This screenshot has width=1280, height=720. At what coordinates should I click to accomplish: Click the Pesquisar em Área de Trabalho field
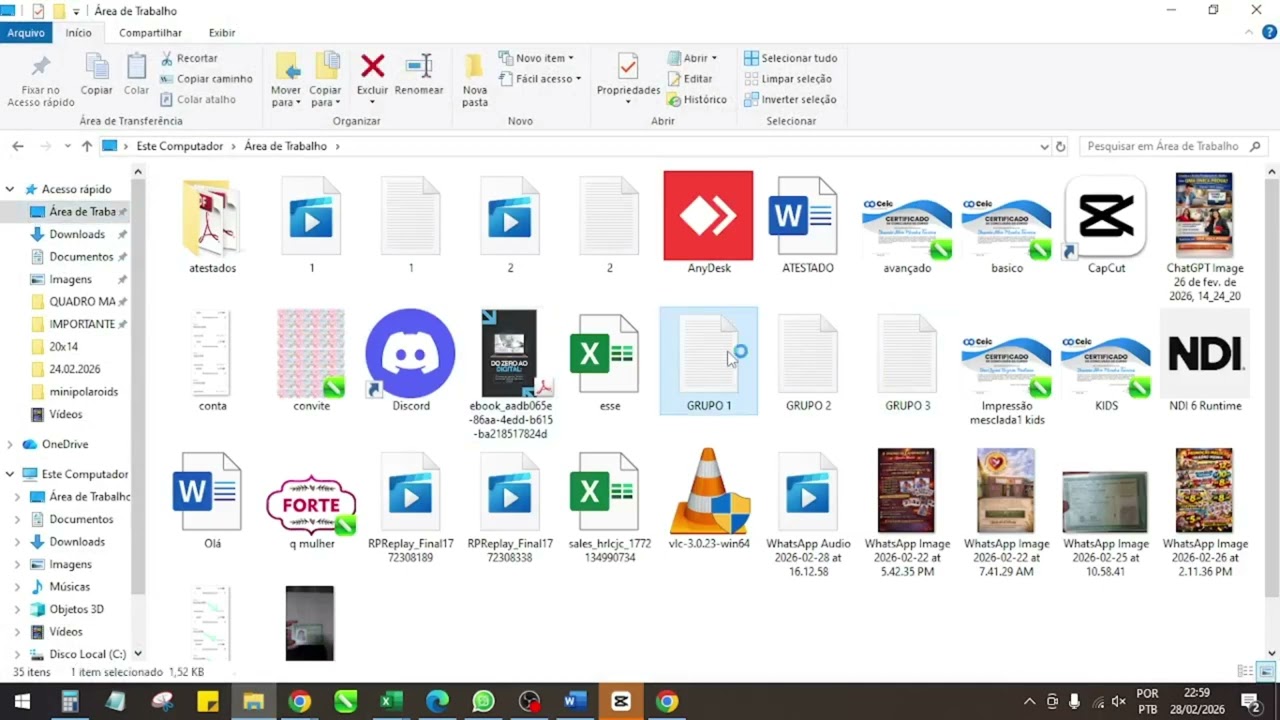pos(1175,146)
